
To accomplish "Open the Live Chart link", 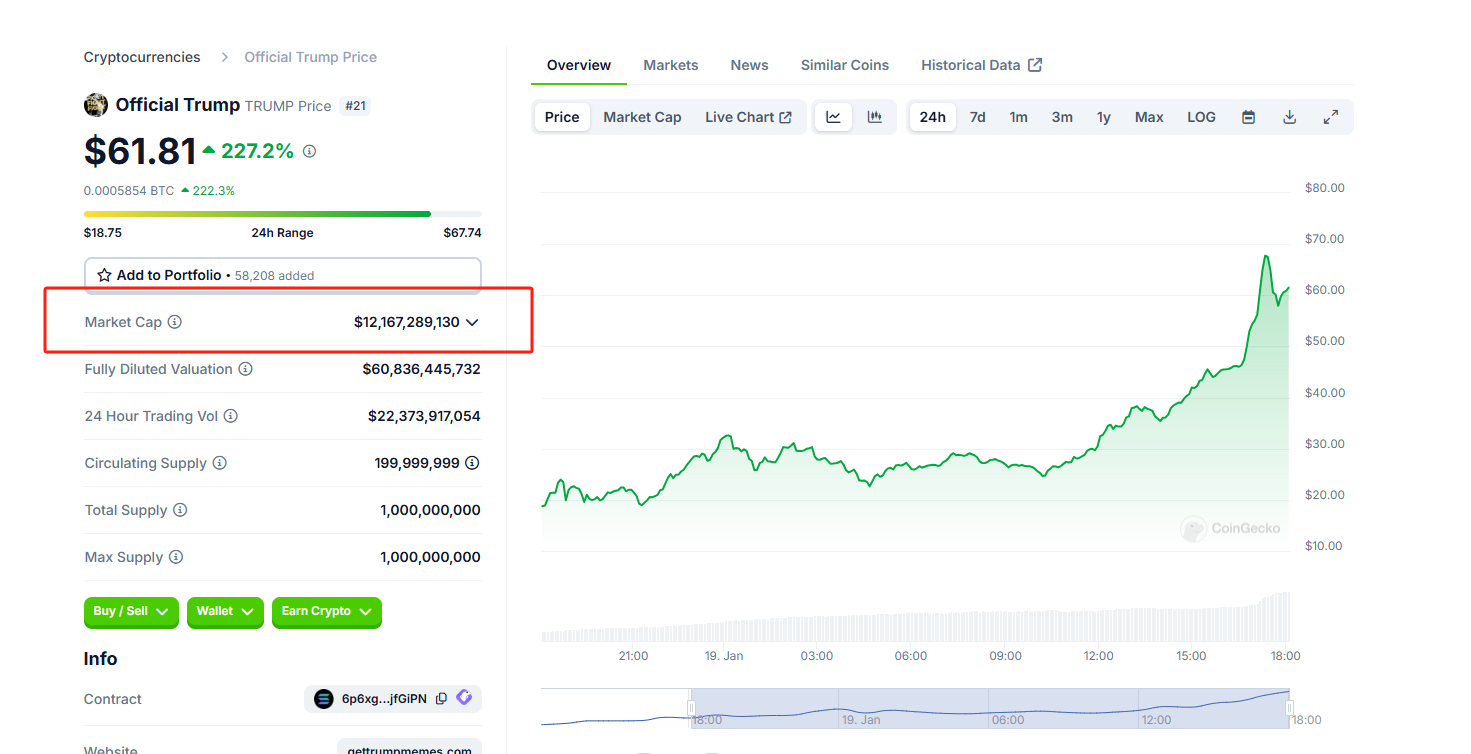I will pyautogui.click(x=748, y=117).
